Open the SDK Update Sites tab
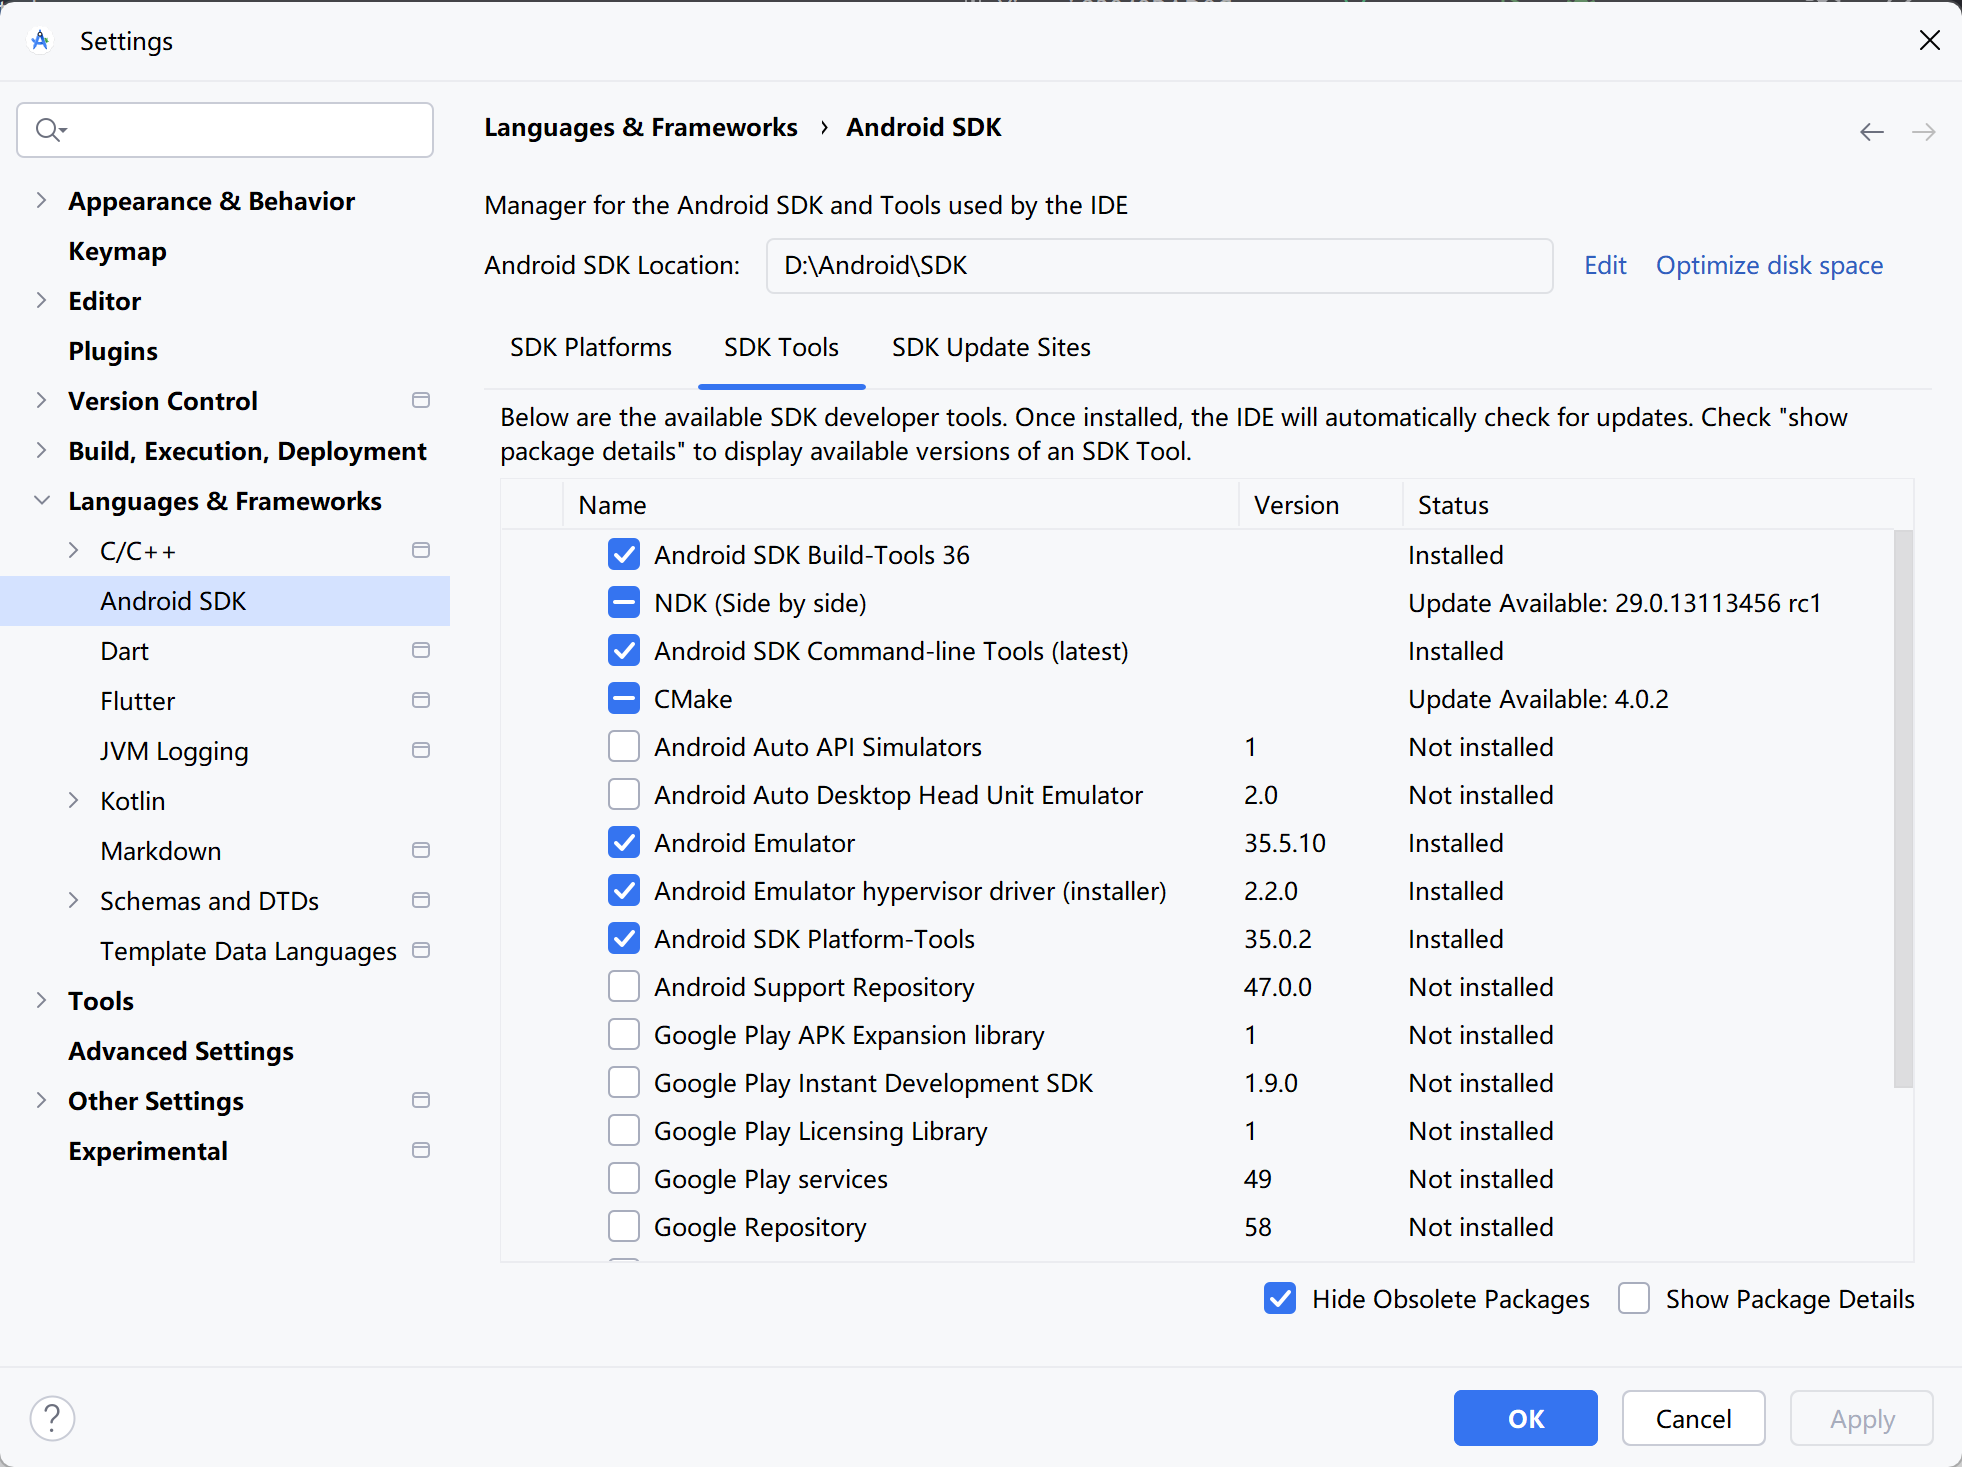This screenshot has width=1962, height=1467. pos(990,347)
